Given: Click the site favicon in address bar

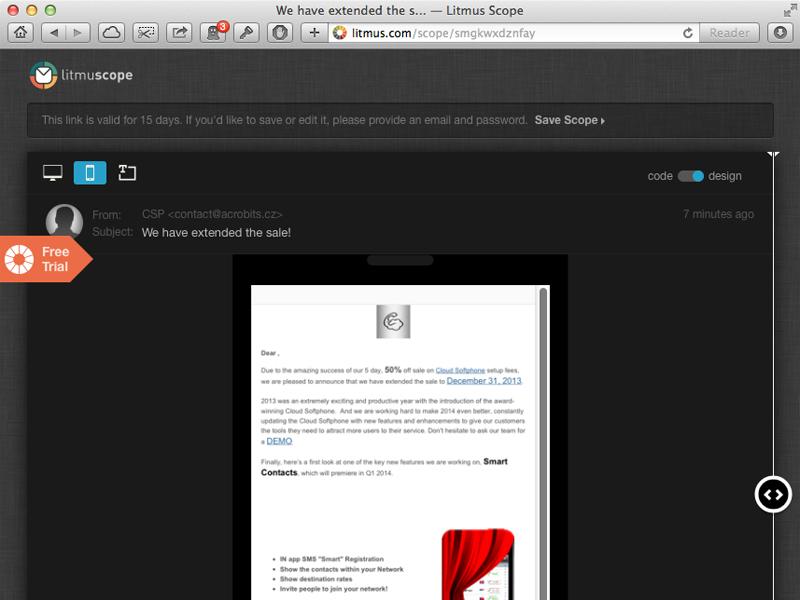Looking at the screenshot, I should (x=339, y=33).
